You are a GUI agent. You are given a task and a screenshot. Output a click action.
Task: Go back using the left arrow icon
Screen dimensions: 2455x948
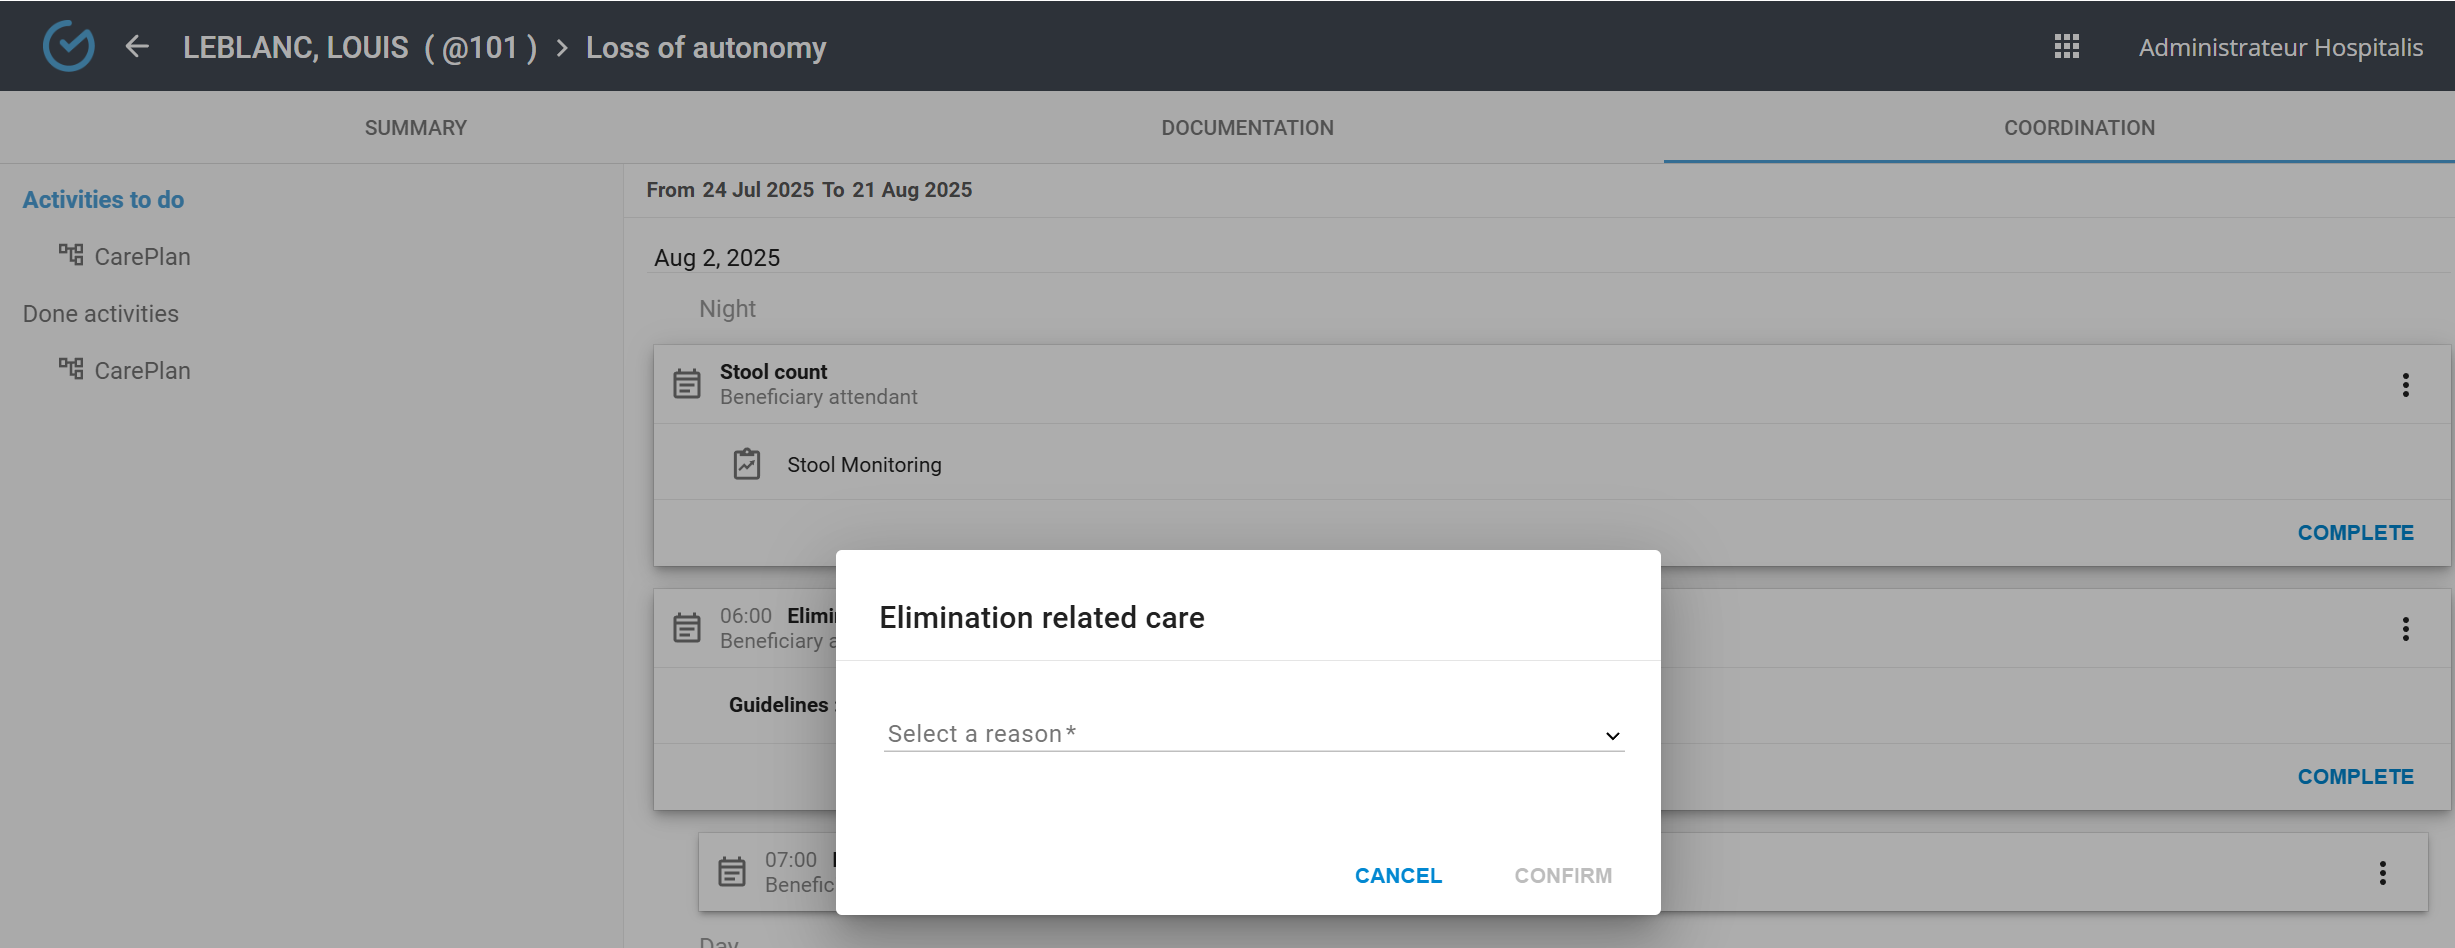[137, 46]
